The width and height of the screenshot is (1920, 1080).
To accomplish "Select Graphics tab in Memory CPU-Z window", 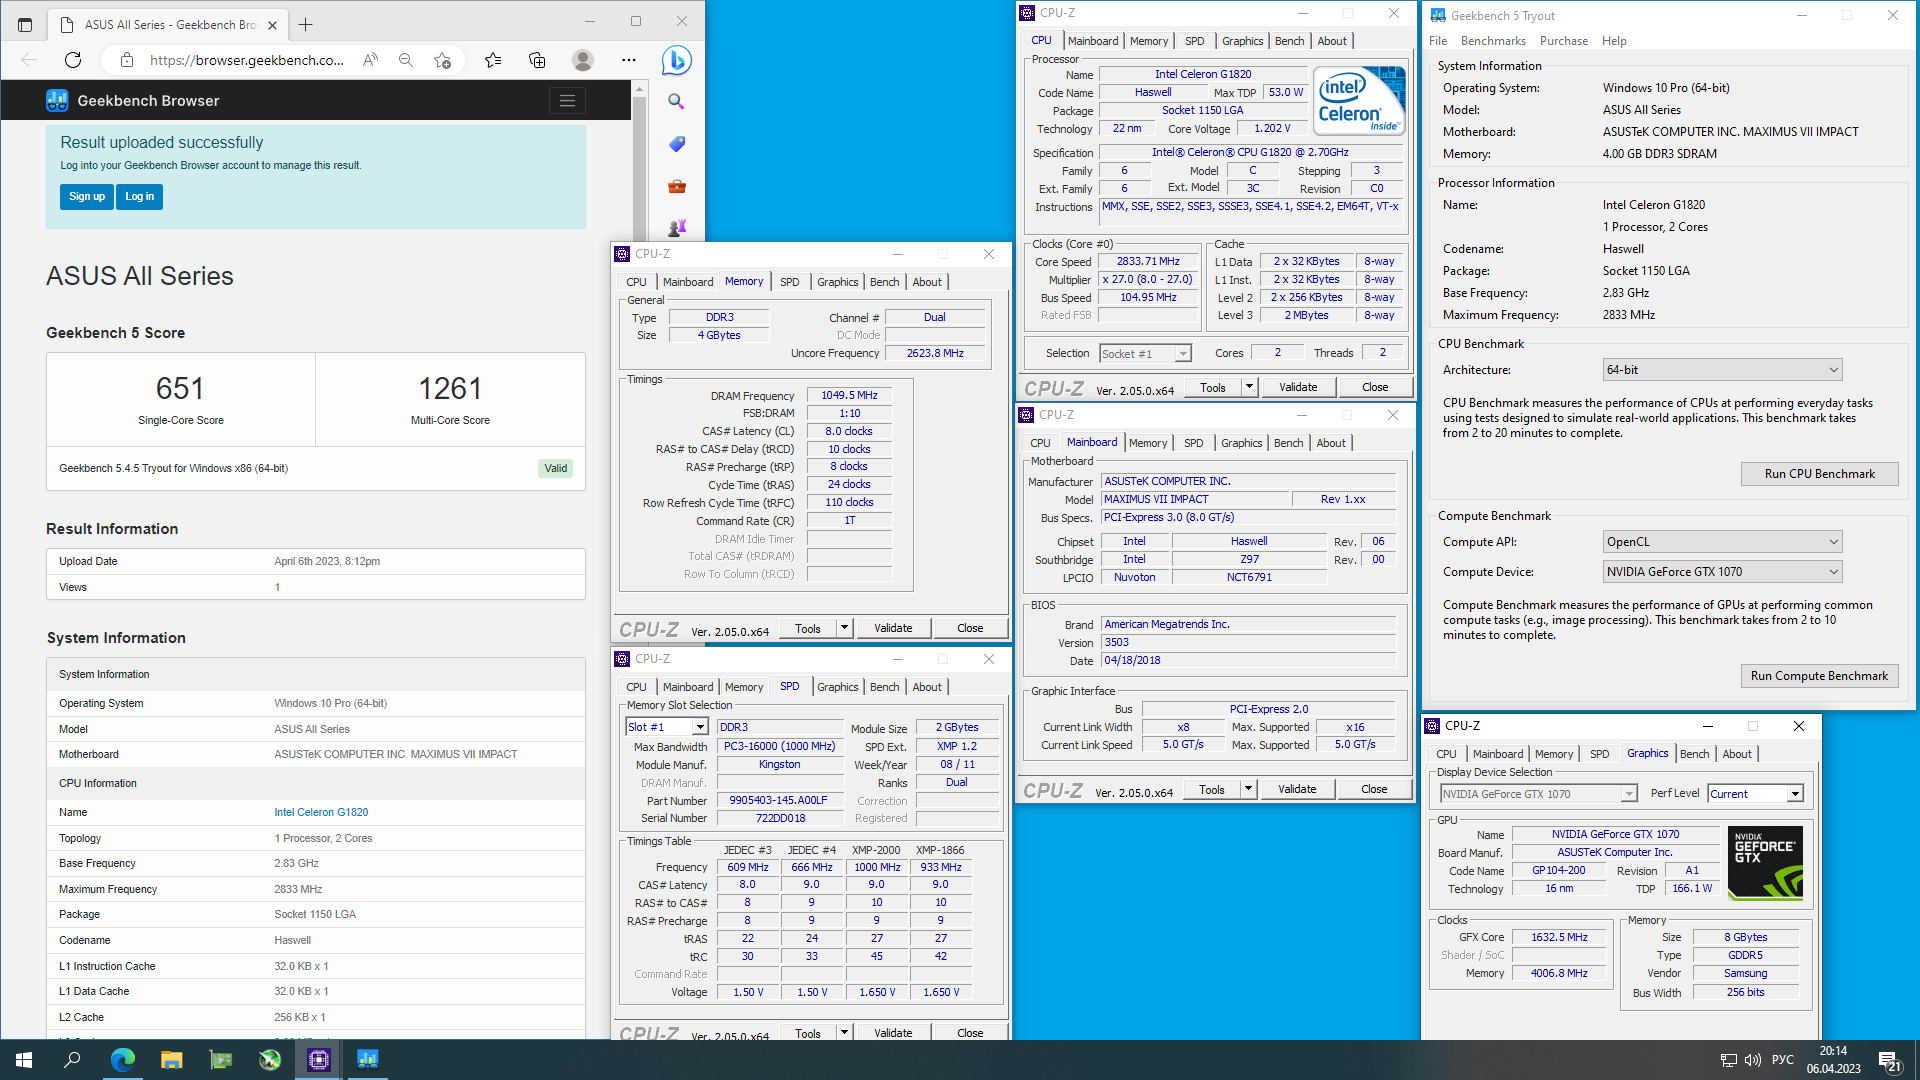I will 837,282.
